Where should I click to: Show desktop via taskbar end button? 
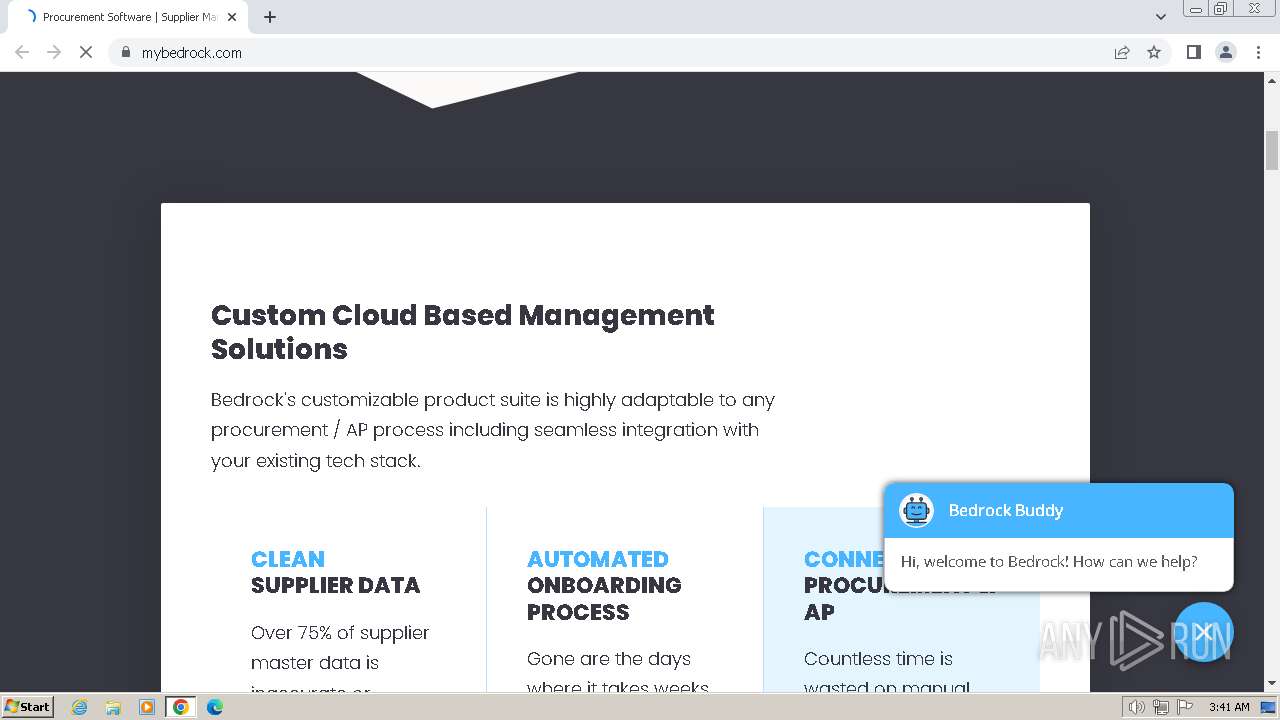[1269, 707]
